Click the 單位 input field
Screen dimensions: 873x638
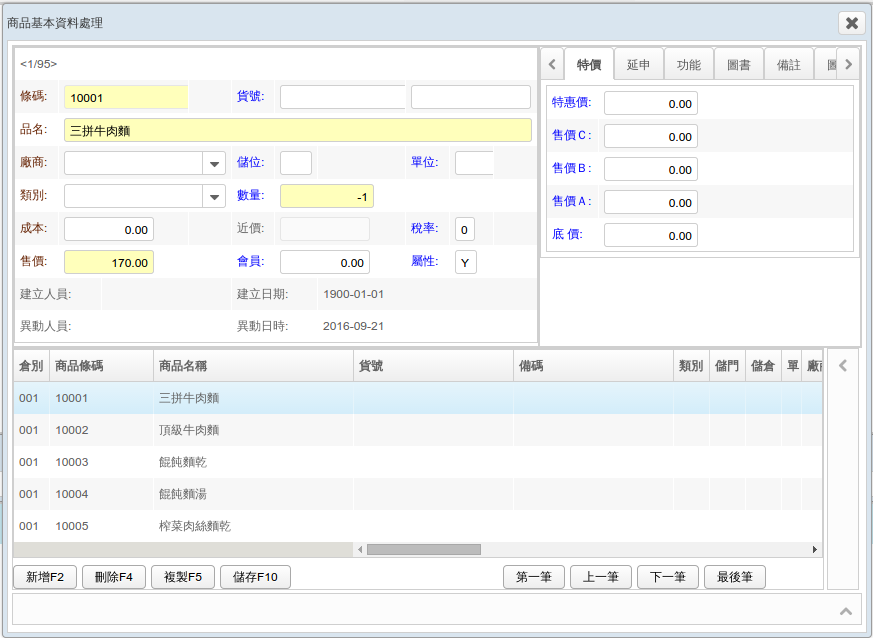coord(474,163)
